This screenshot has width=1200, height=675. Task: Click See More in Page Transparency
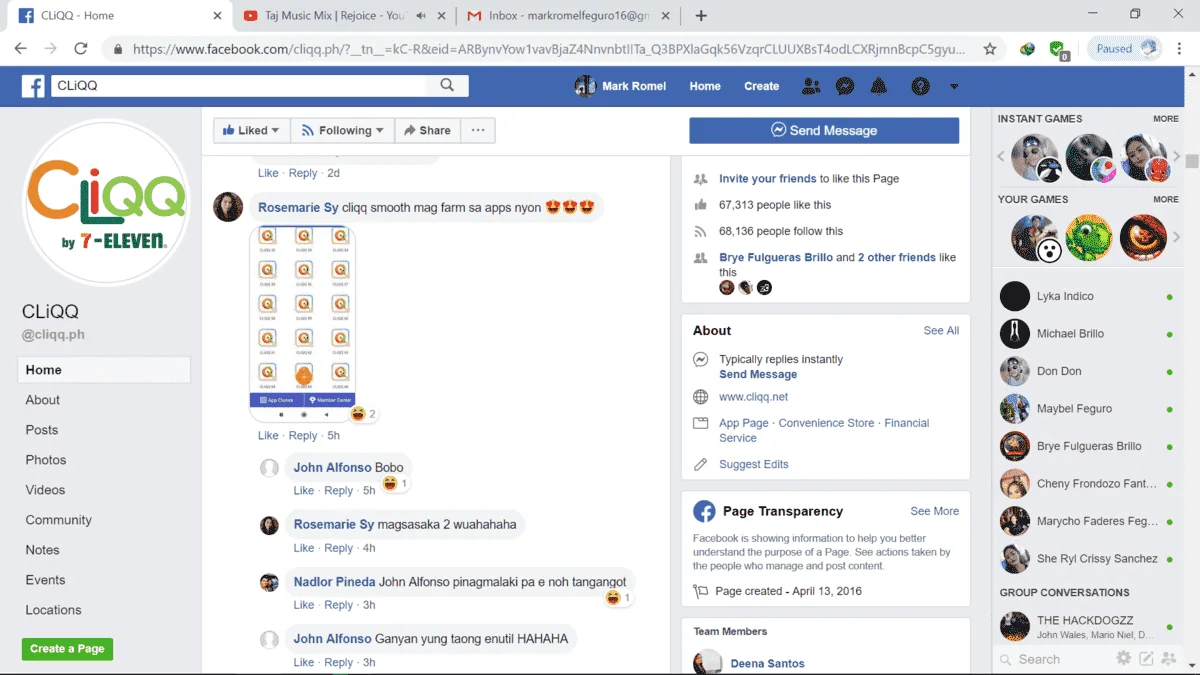tap(934, 511)
